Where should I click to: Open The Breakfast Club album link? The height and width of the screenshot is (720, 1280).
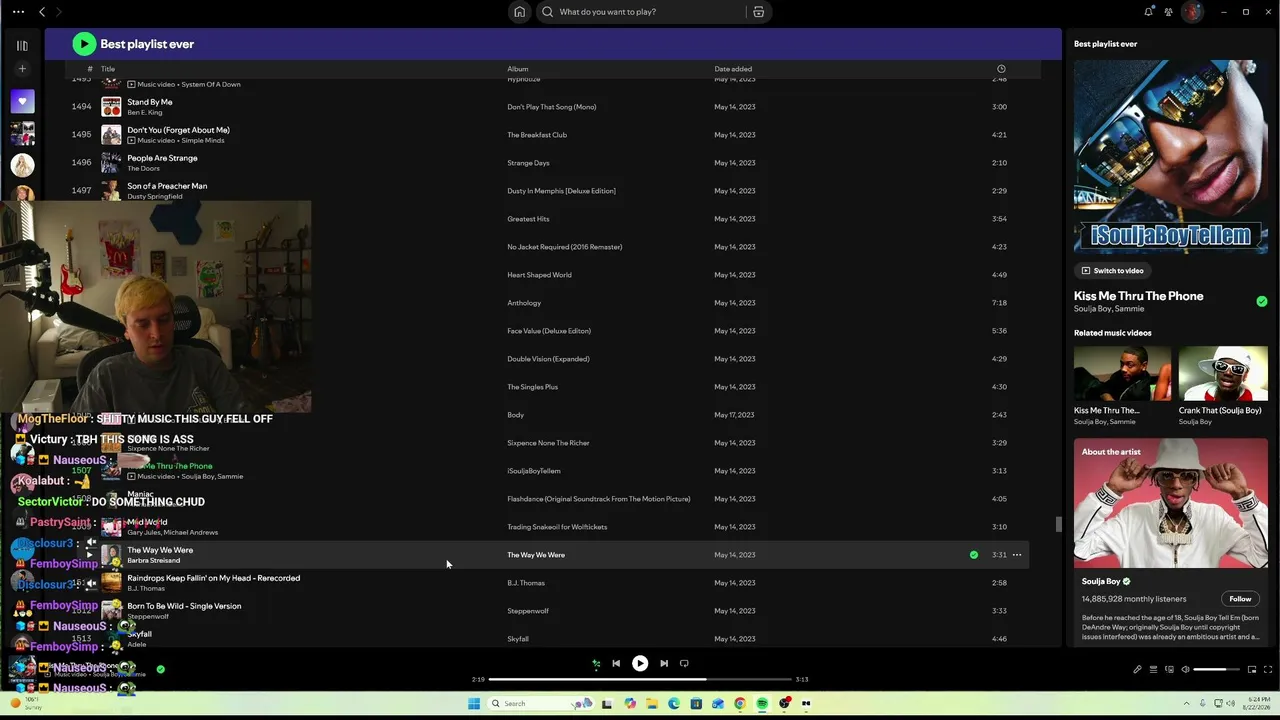[x=537, y=135]
